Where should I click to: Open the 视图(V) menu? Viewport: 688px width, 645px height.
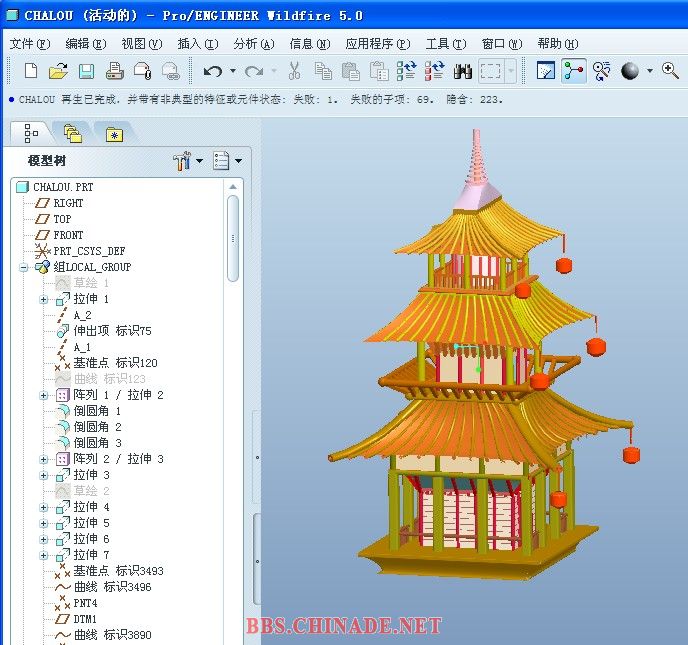click(x=142, y=44)
